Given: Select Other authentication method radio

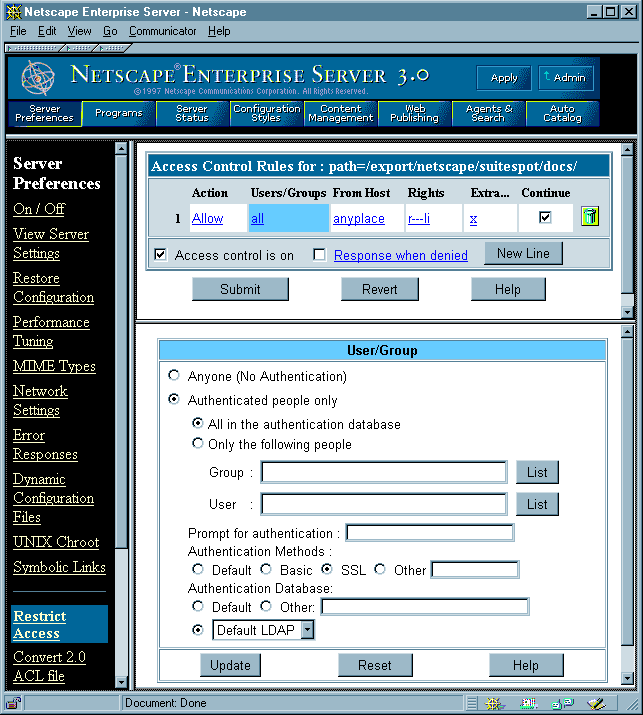Looking at the screenshot, I should tap(380, 569).
